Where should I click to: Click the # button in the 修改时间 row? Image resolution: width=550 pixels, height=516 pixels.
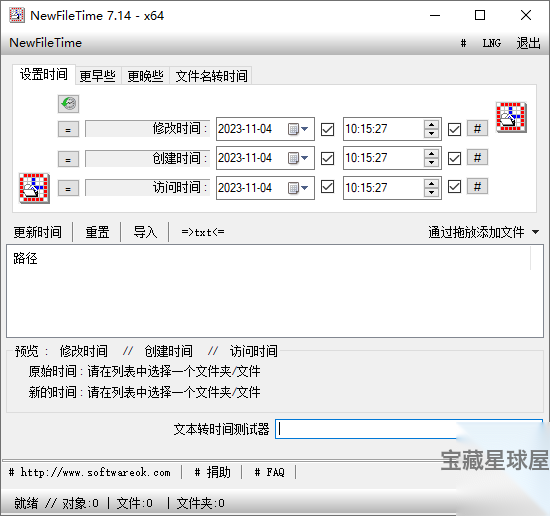pos(477,129)
